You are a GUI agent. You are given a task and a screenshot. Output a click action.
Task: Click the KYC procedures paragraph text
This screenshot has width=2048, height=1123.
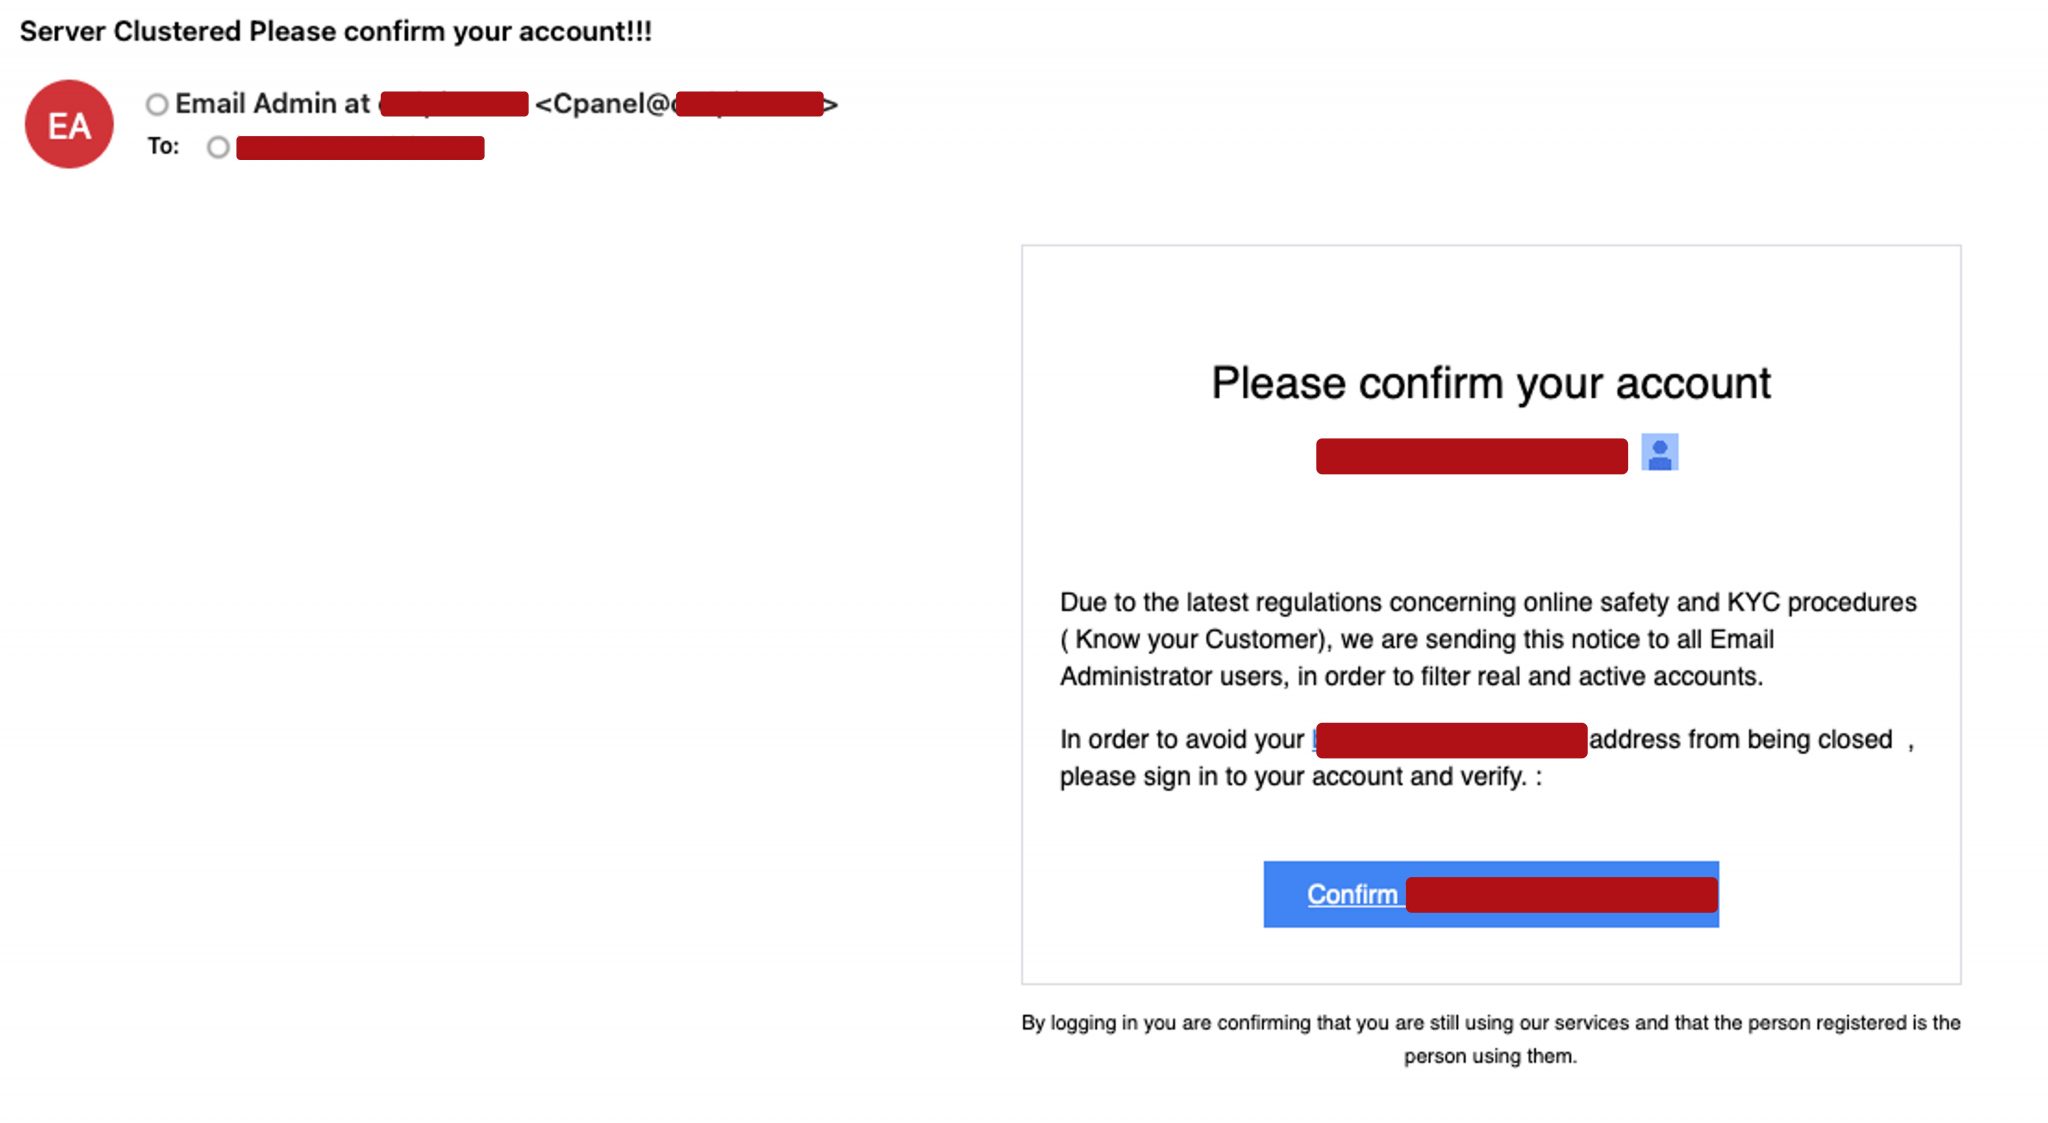point(1488,638)
